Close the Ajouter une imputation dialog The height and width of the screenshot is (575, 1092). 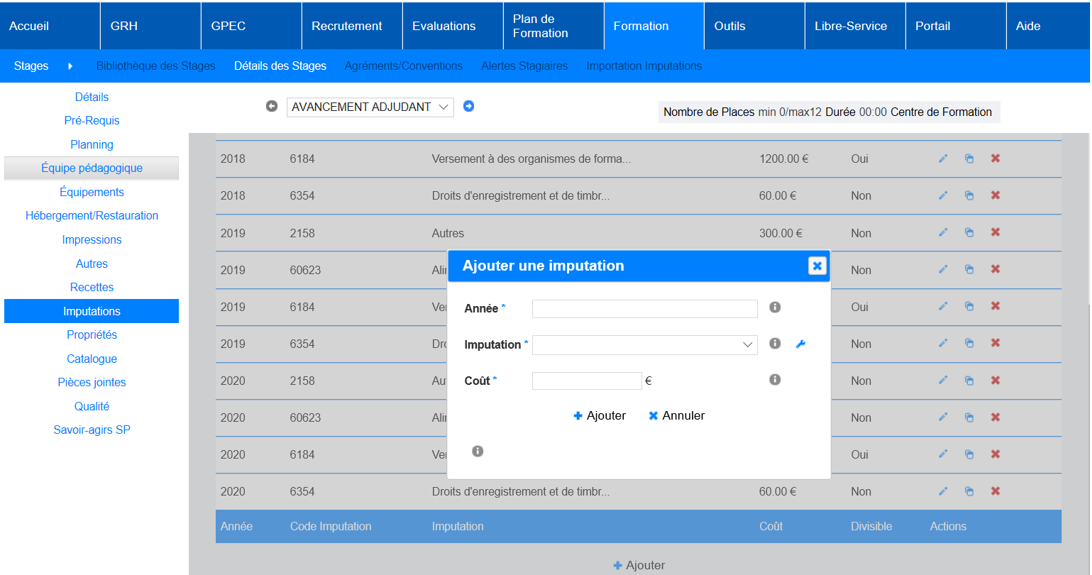[816, 266]
